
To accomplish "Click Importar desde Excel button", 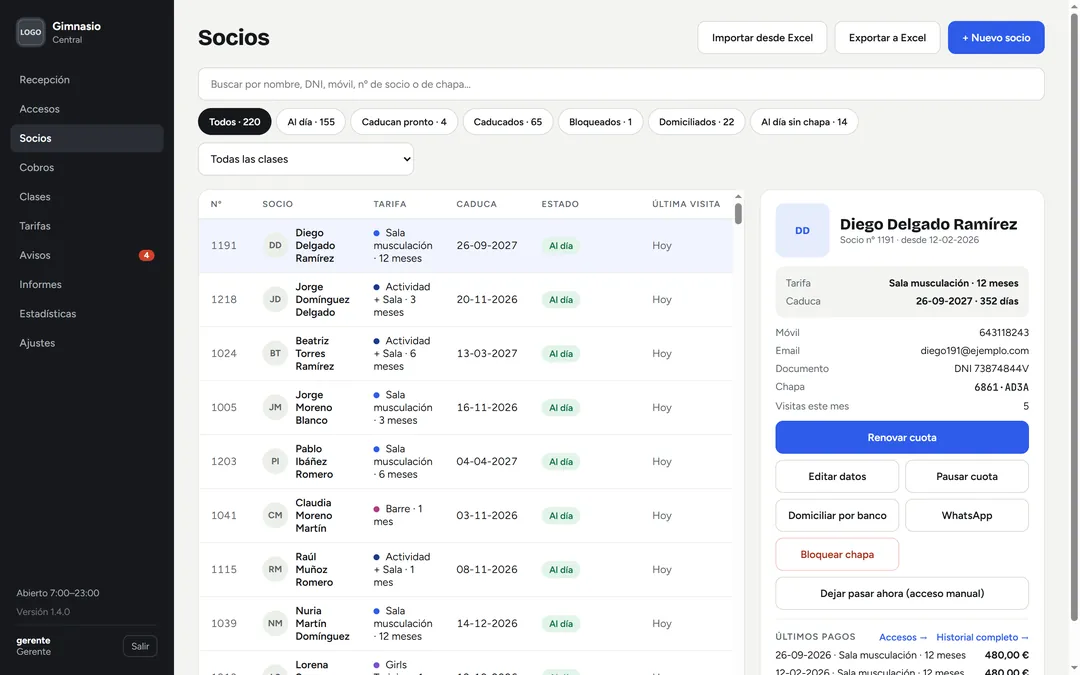I will coord(762,38).
